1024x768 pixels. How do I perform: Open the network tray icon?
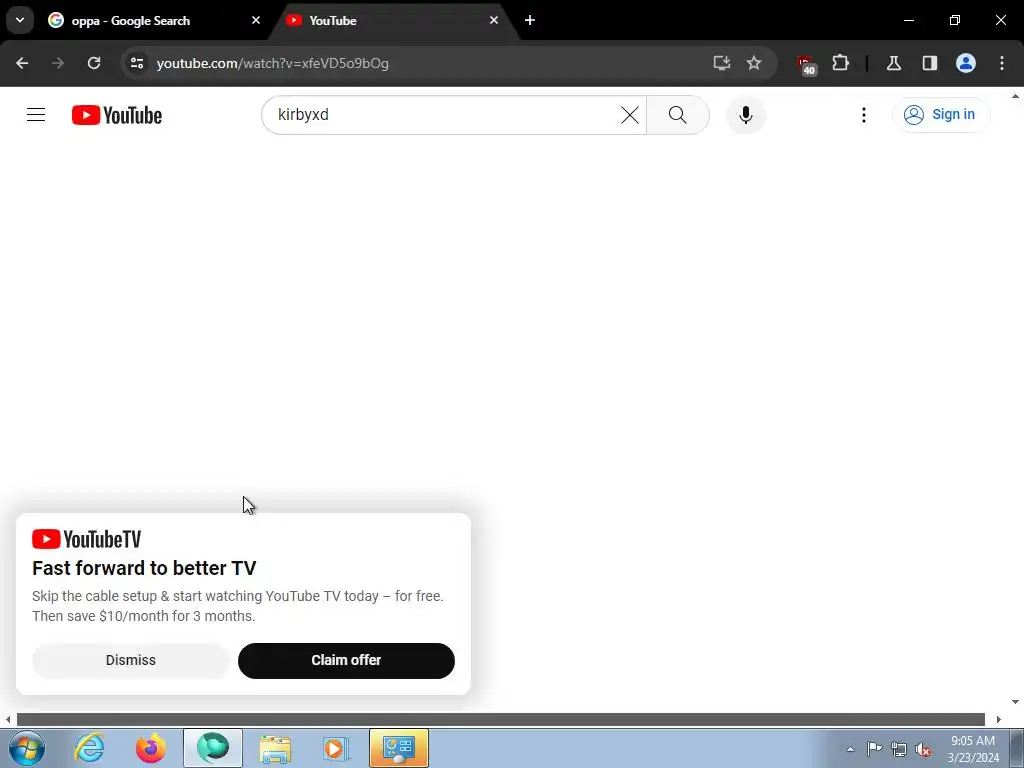pos(899,749)
